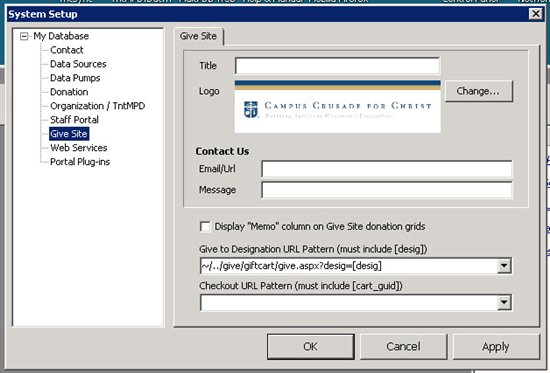Focus the Email/Url field
Image resolution: width=550 pixels, height=373 pixels.
[x=387, y=169]
